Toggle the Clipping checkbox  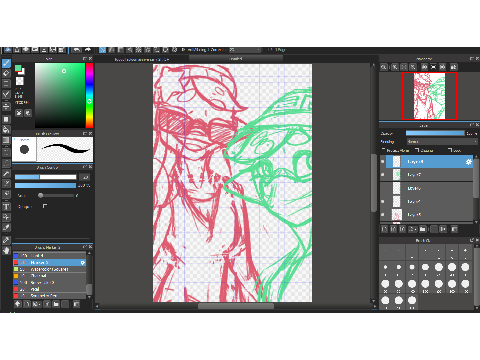pos(417,150)
